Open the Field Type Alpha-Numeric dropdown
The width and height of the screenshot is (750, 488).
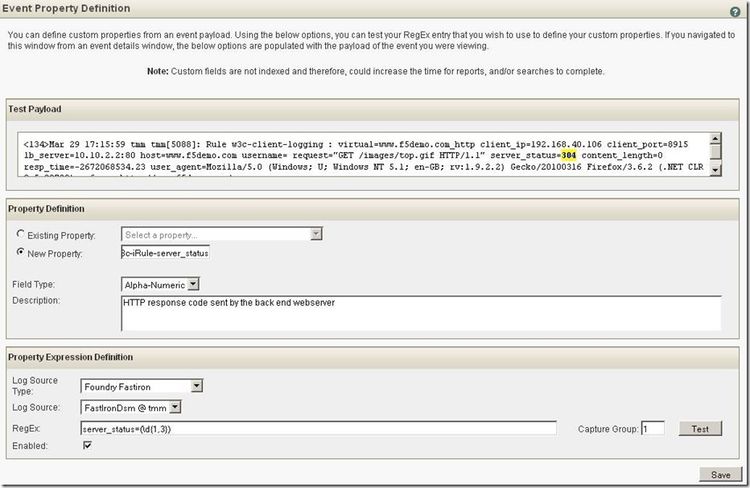[x=160, y=285]
